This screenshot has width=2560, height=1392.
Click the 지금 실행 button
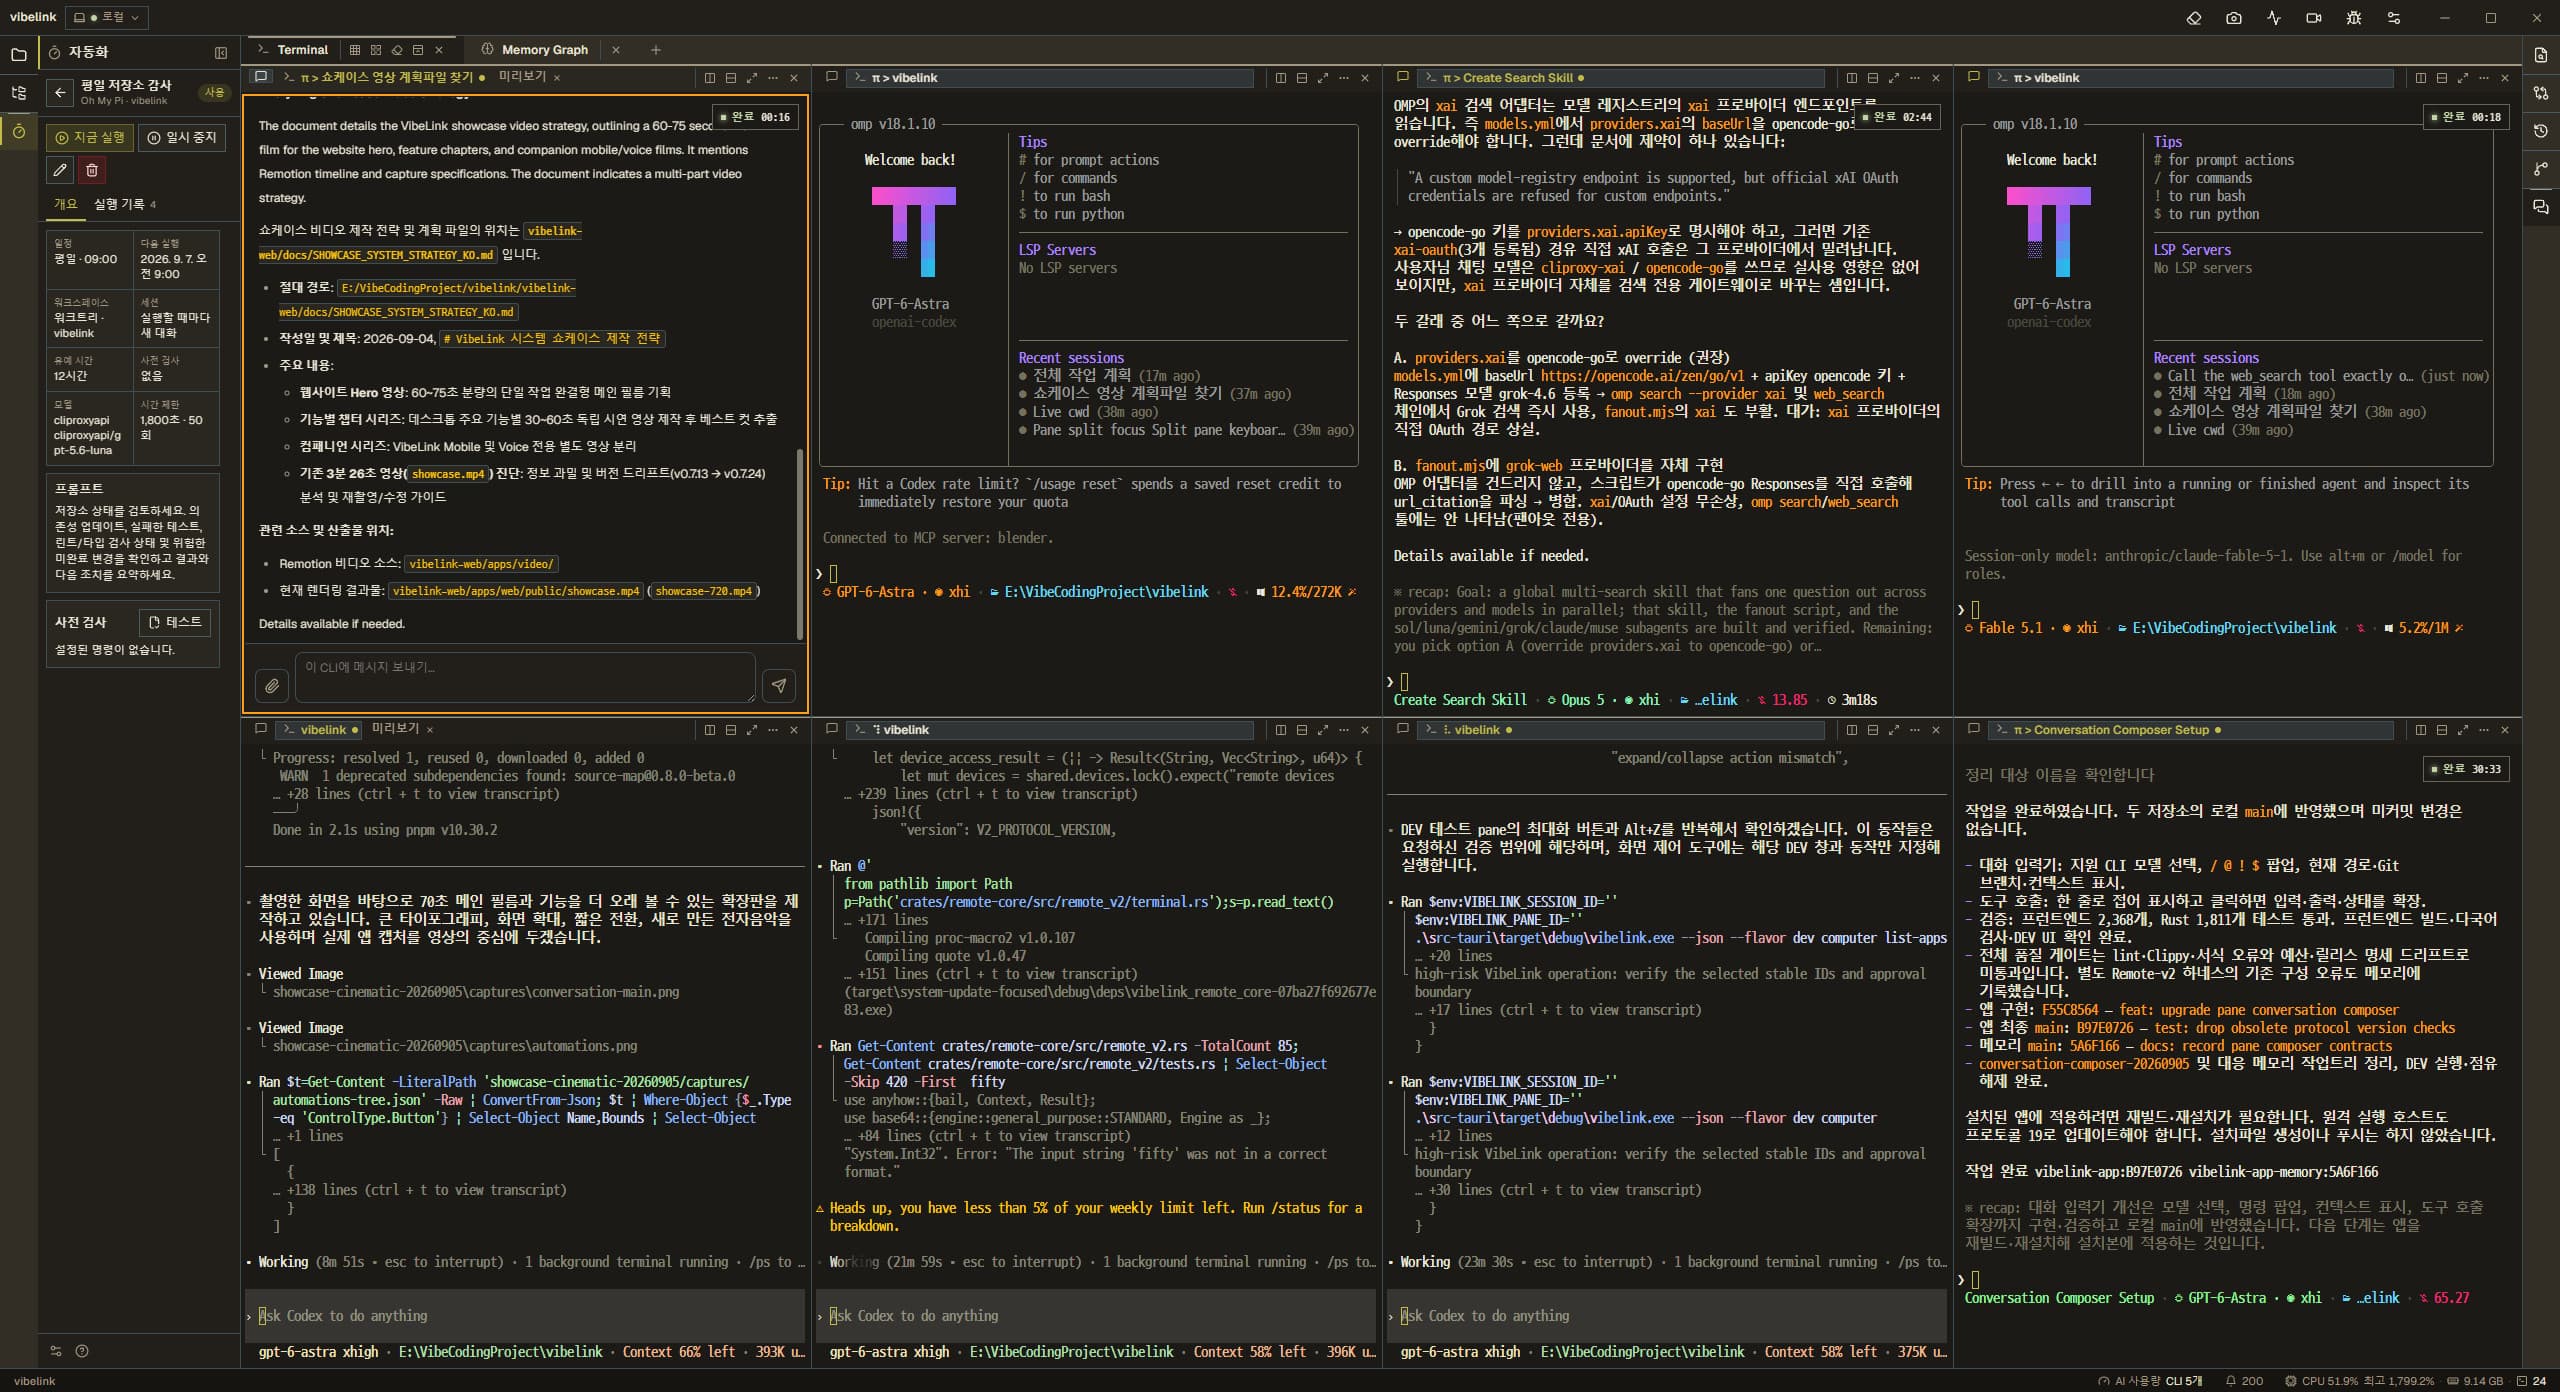click(x=90, y=138)
